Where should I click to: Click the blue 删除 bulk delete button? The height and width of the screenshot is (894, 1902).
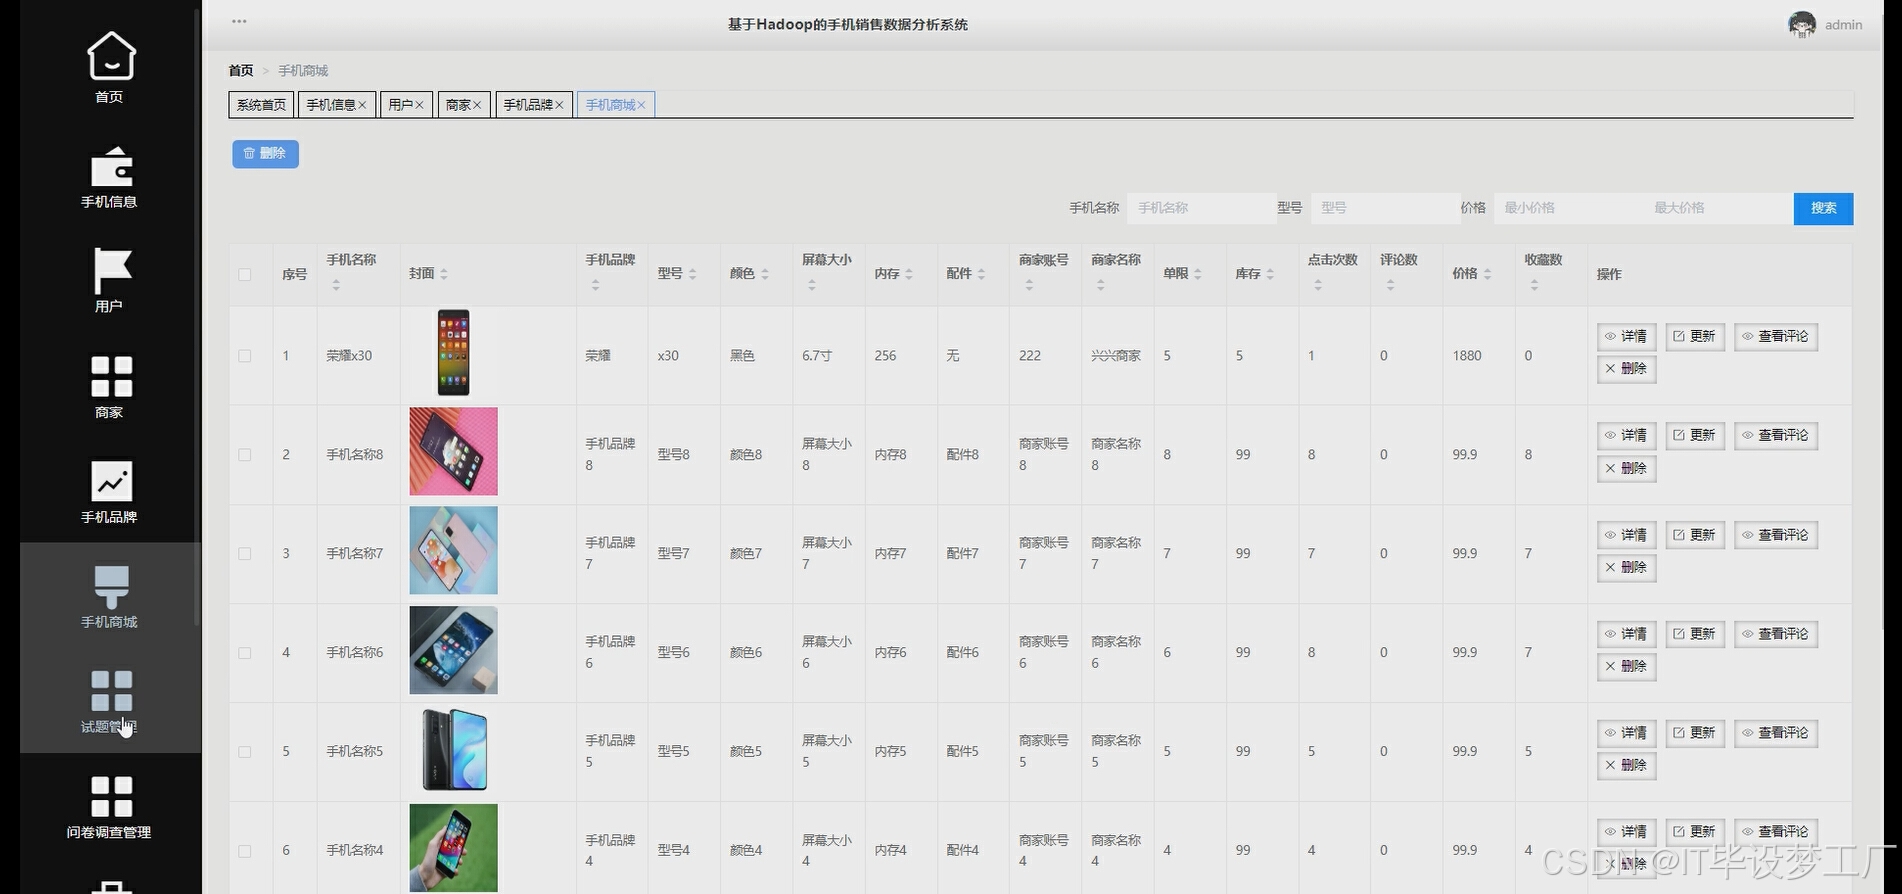265,154
